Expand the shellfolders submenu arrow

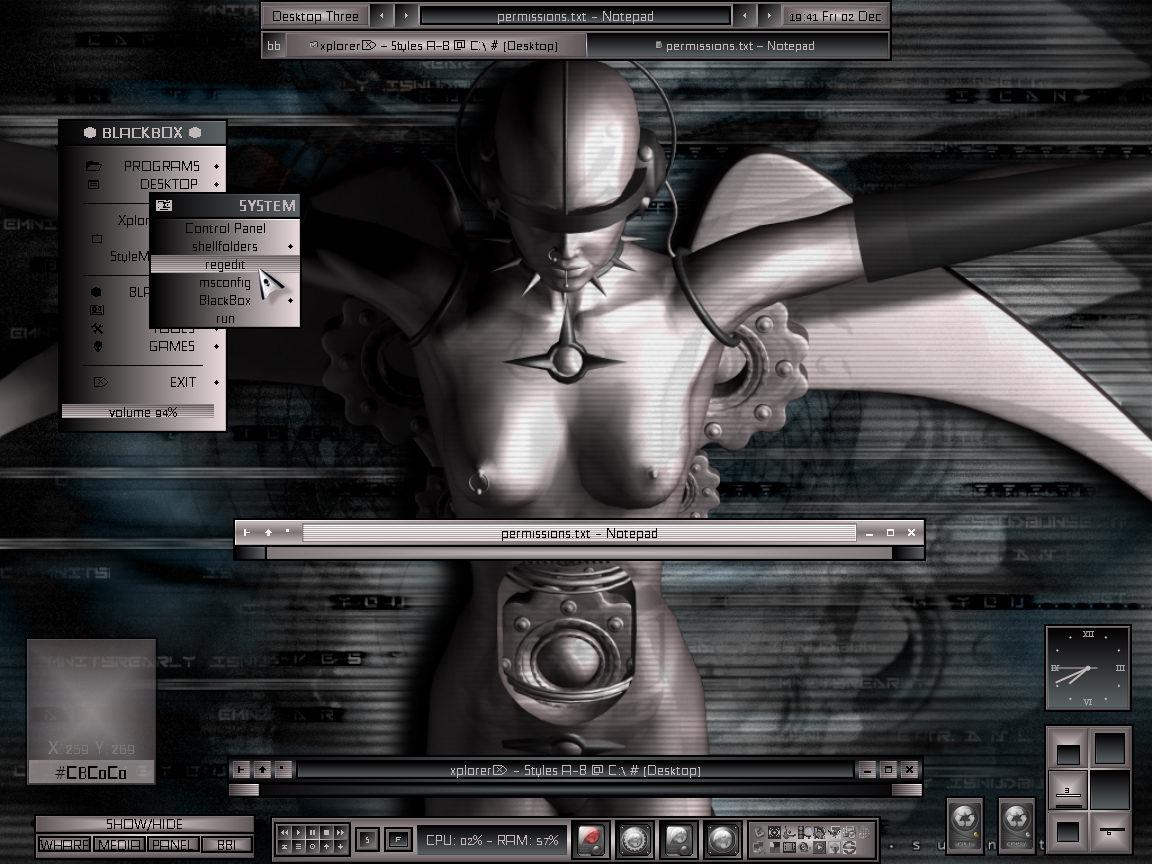290,246
